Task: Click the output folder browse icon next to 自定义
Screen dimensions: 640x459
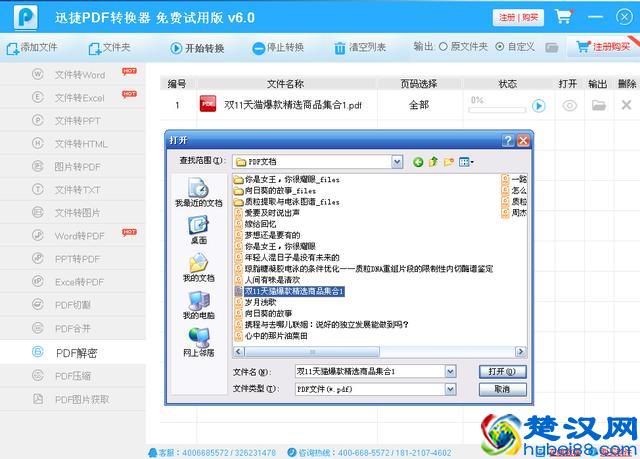Action: click(x=551, y=48)
